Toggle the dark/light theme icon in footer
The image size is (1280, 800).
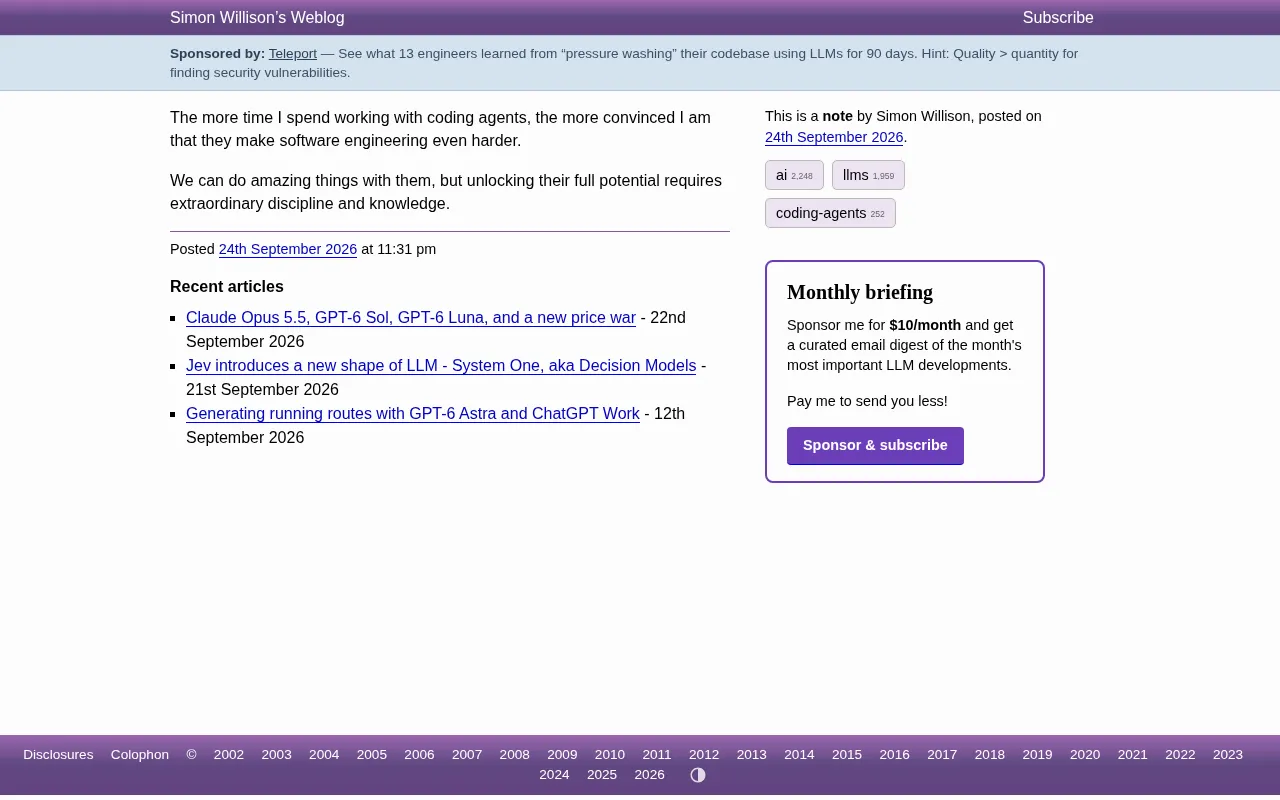click(698, 775)
